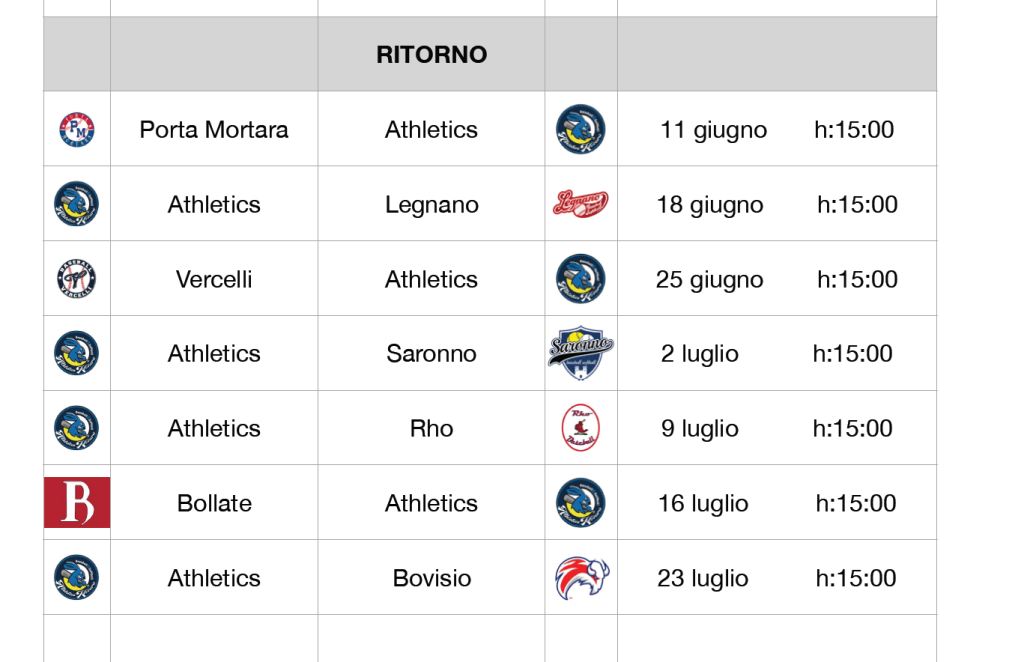Select the Athletics logo beside Legnano match
The image size is (1024, 662).
pyautogui.click(x=77, y=204)
